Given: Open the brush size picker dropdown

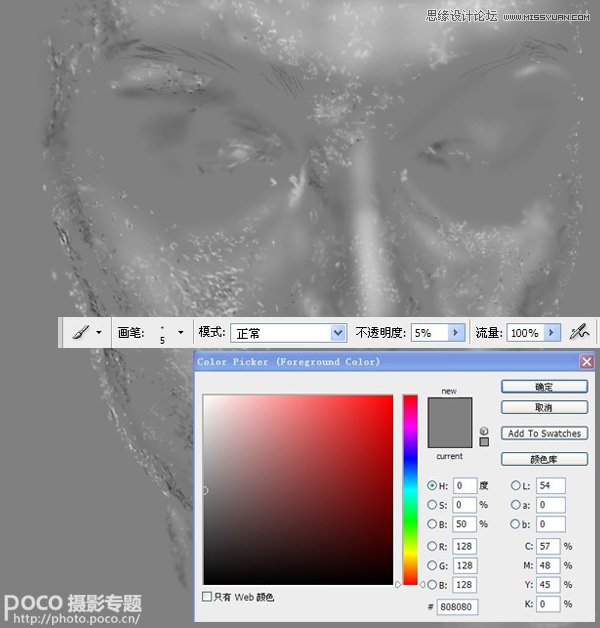Looking at the screenshot, I should pos(181,332).
